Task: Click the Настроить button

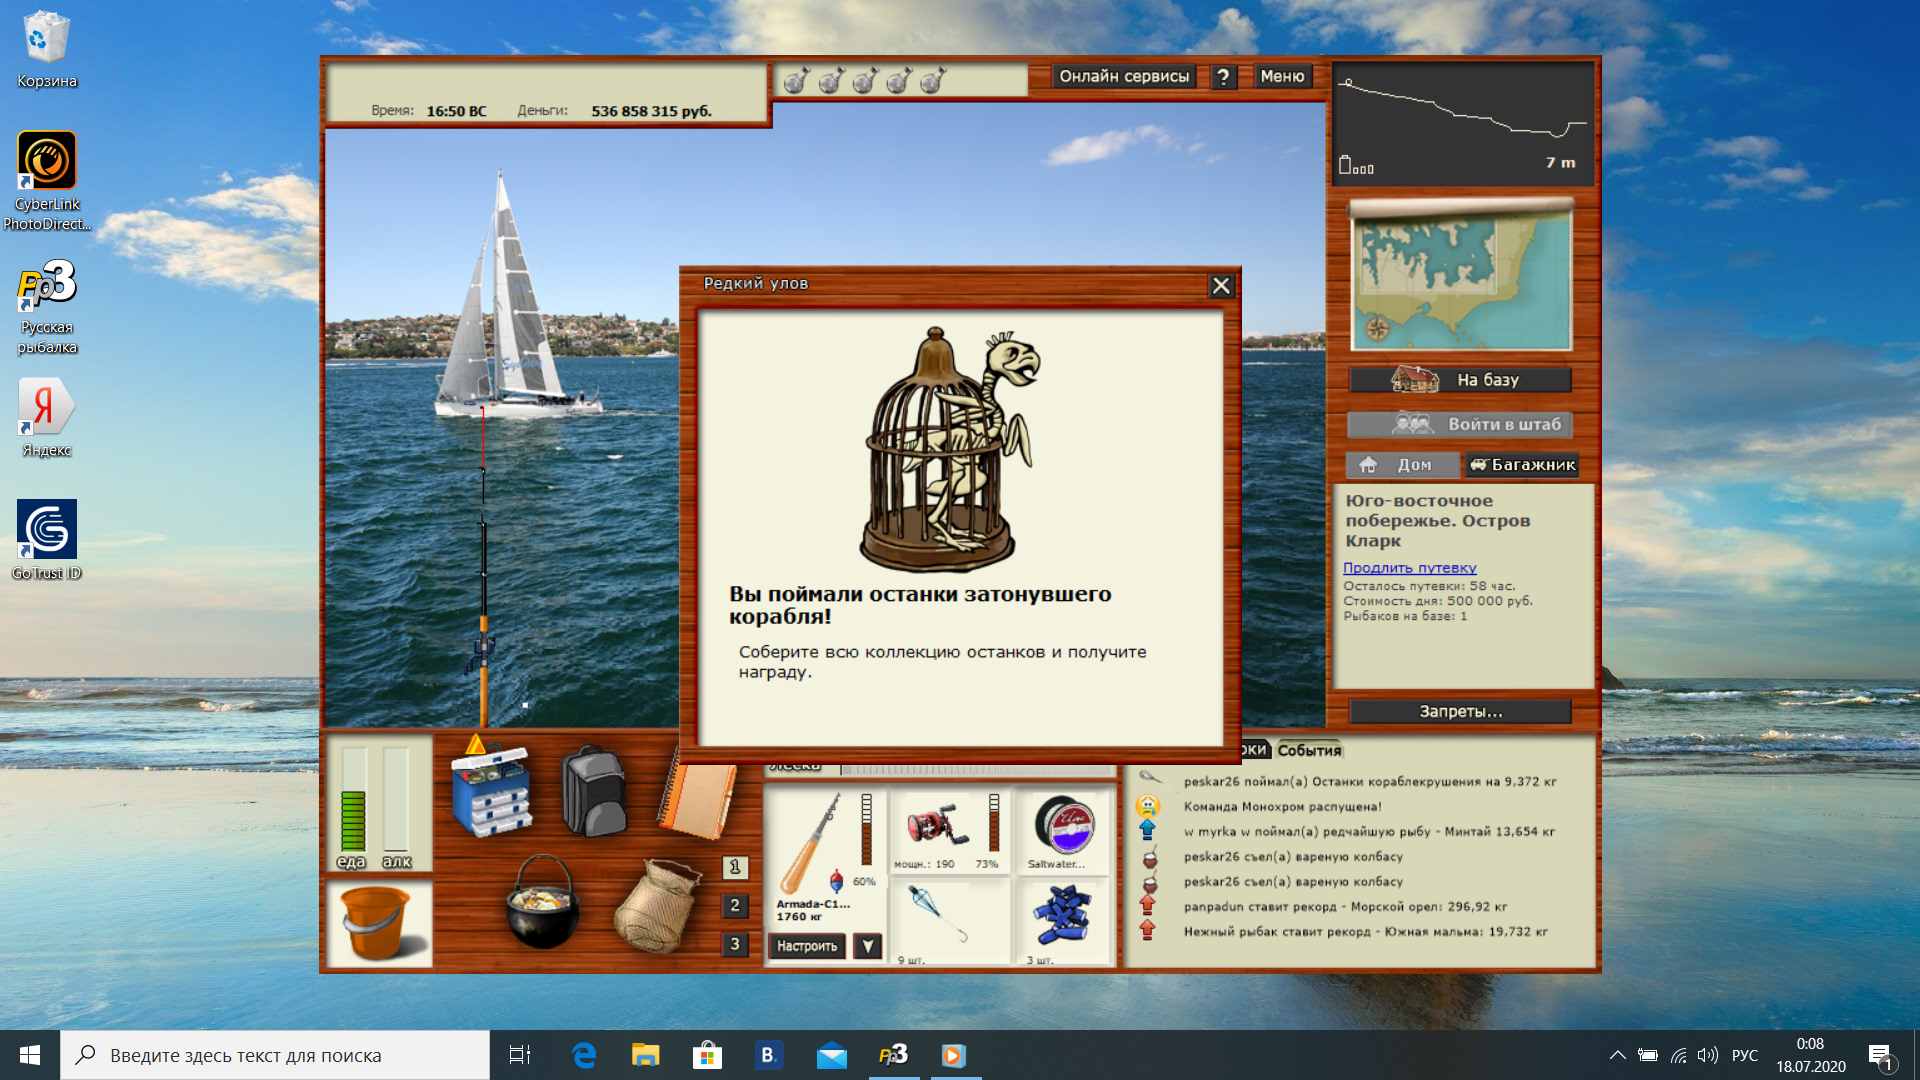Action: pyautogui.click(x=807, y=946)
